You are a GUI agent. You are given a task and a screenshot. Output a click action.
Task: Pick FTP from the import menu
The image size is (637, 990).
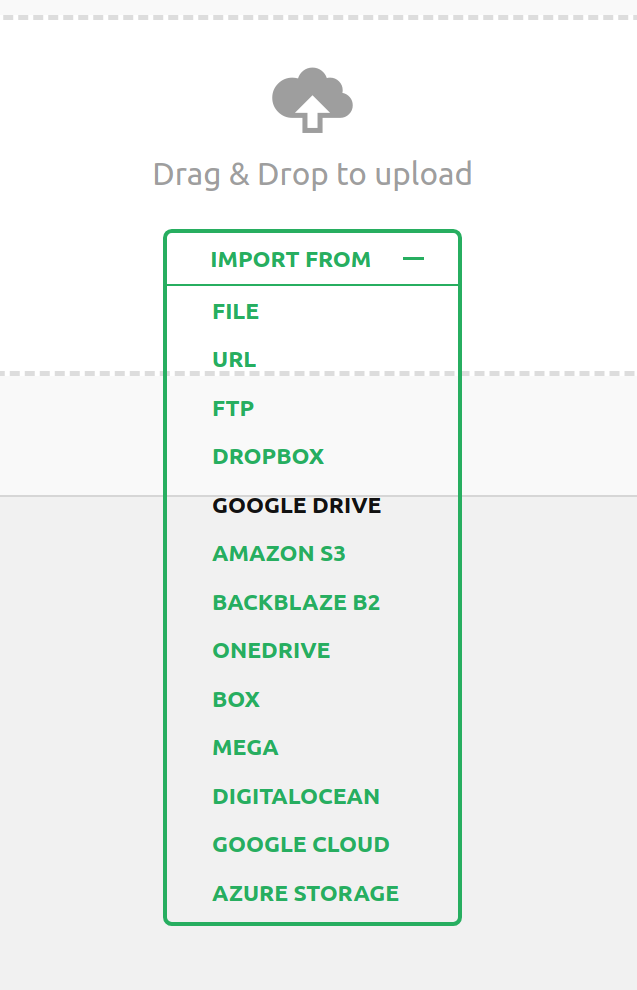pyautogui.click(x=233, y=409)
